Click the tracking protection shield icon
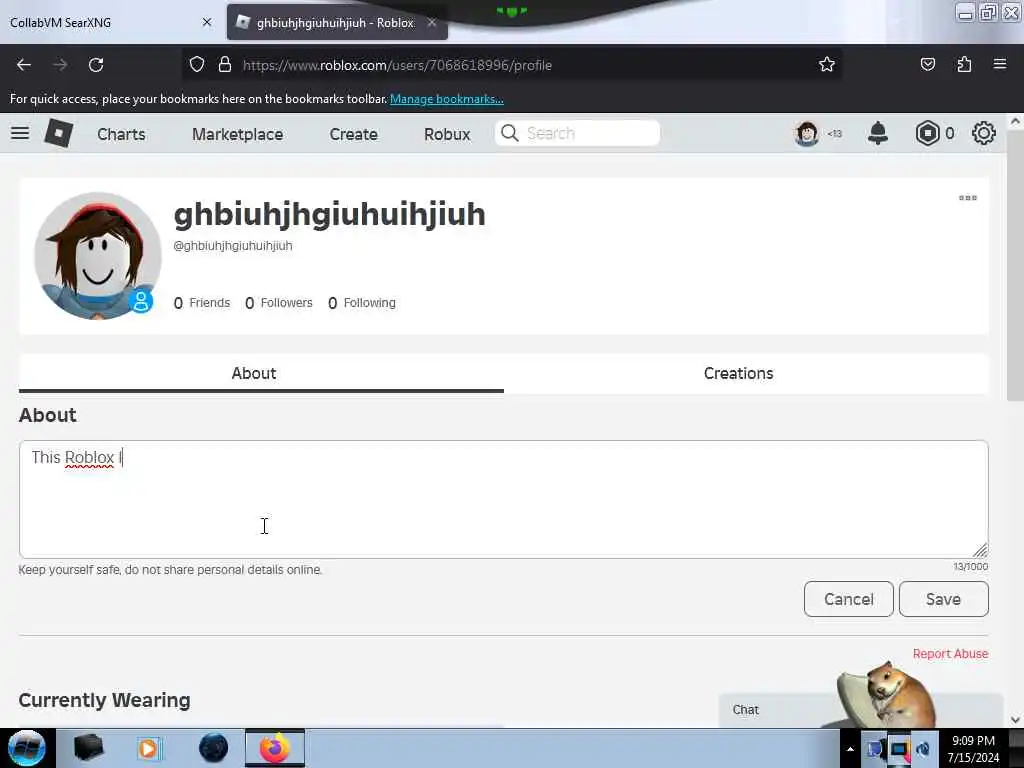 [197, 65]
